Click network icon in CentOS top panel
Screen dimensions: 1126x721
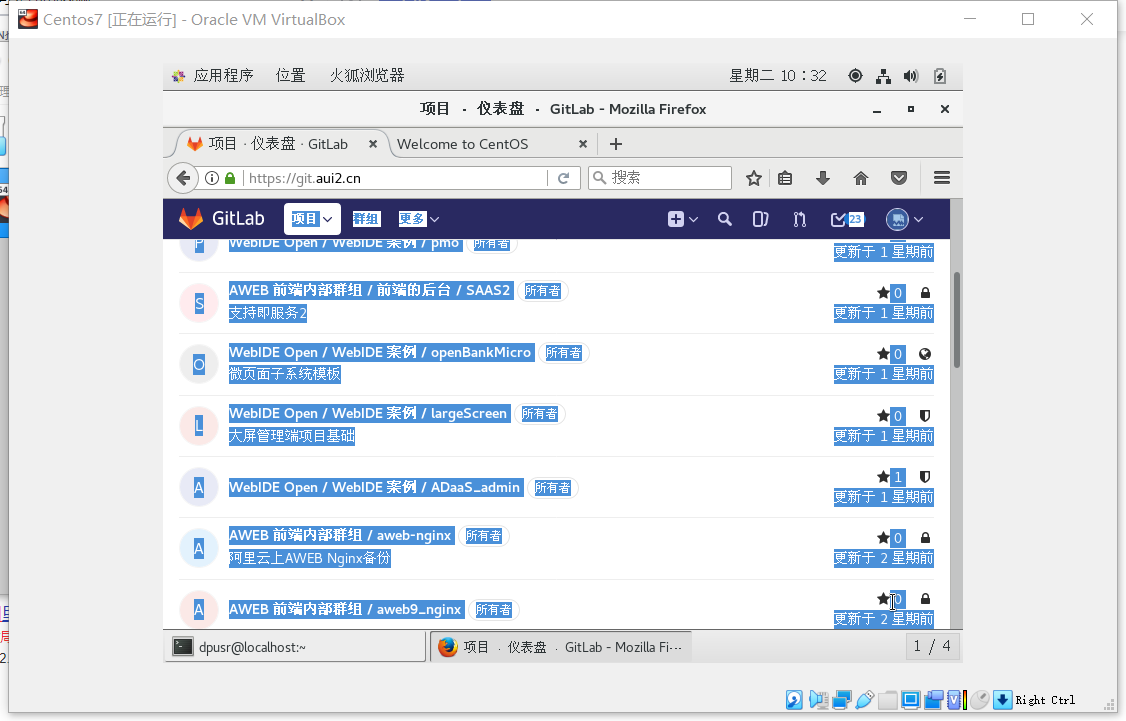(883, 76)
